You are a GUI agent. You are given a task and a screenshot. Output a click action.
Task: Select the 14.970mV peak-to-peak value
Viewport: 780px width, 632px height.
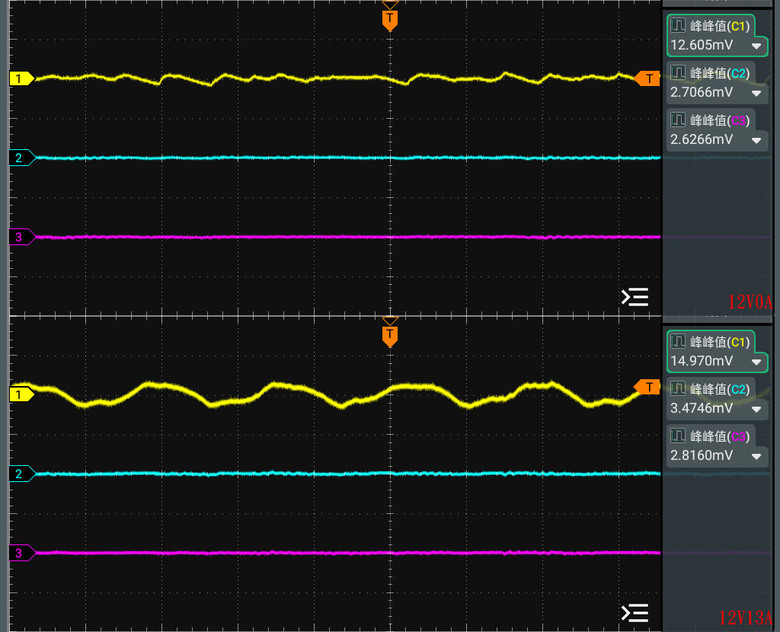(701, 361)
